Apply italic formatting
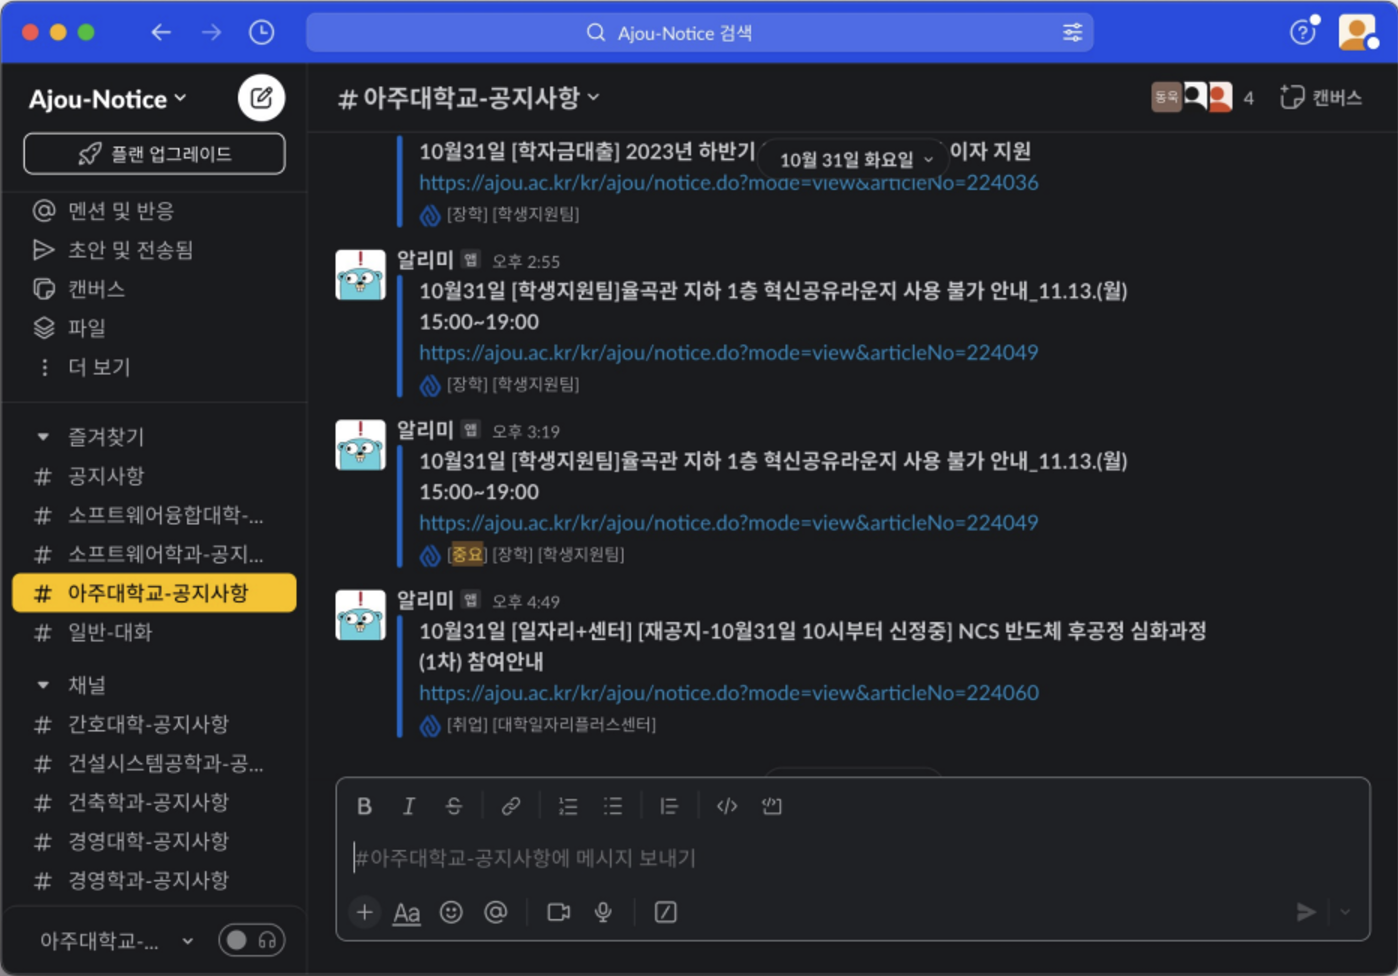The width and height of the screenshot is (1398, 976). coord(409,806)
